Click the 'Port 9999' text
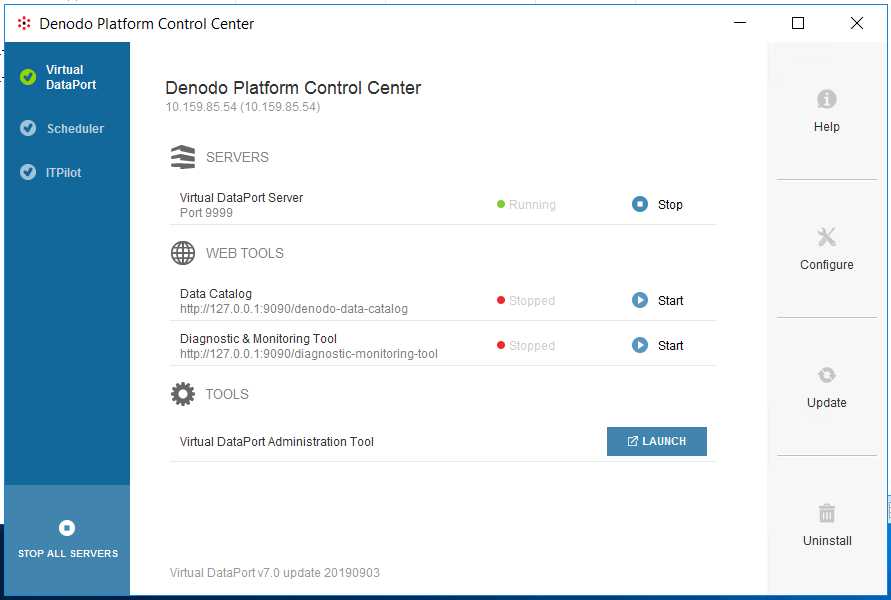The image size is (891, 600). coord(206,212)
